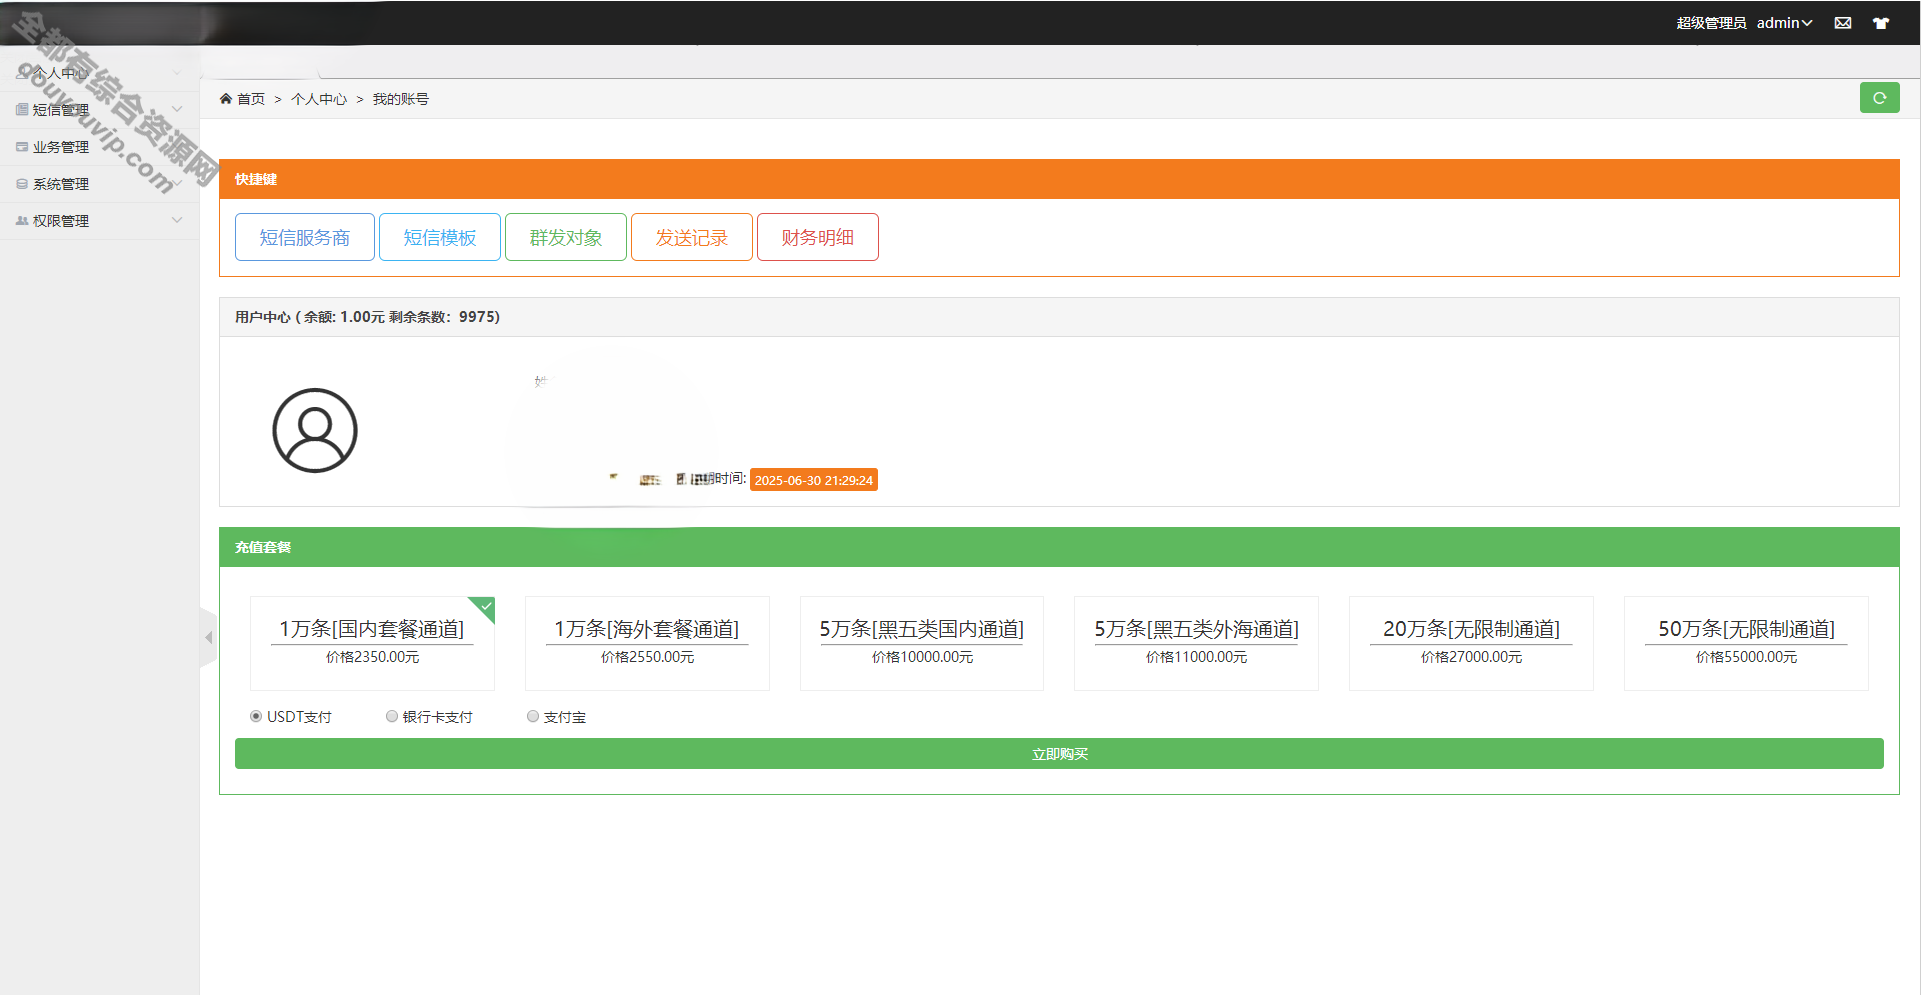Open the mail envelope icon in header
1921x995 pixels.
1843,23
